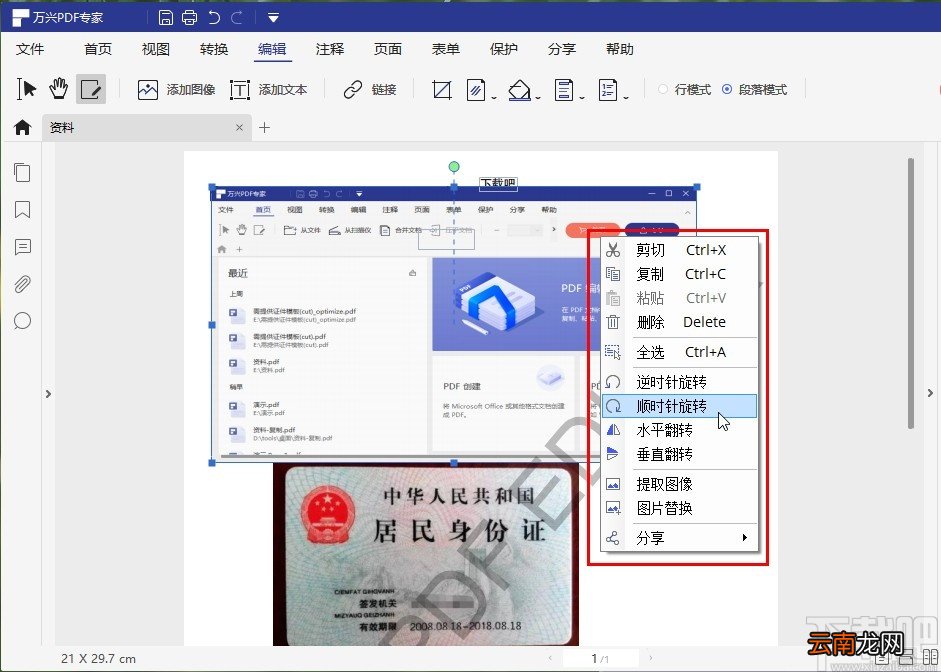The height and width of the screenshot is (672, 941).
Task: Choose 图片替换 from context menu
Action: 679,508
